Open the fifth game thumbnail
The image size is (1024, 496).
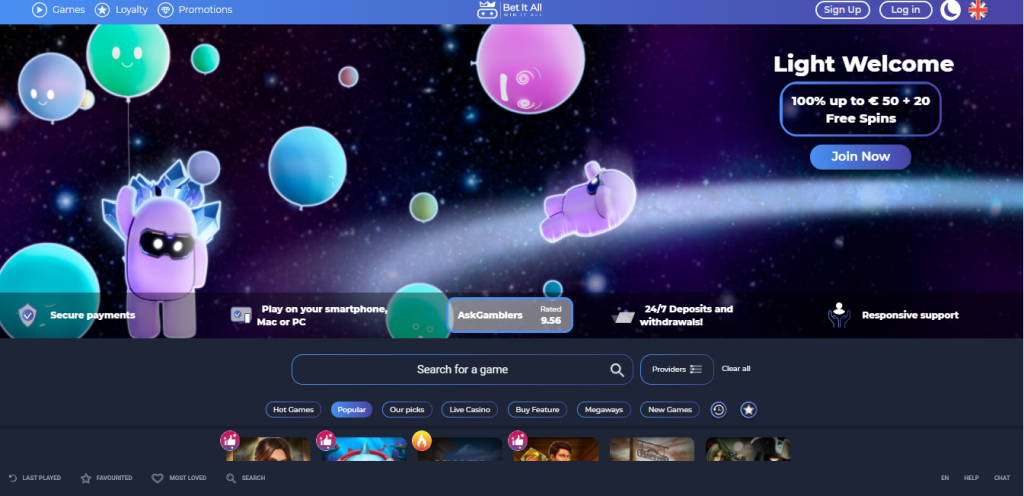point(652,449)
